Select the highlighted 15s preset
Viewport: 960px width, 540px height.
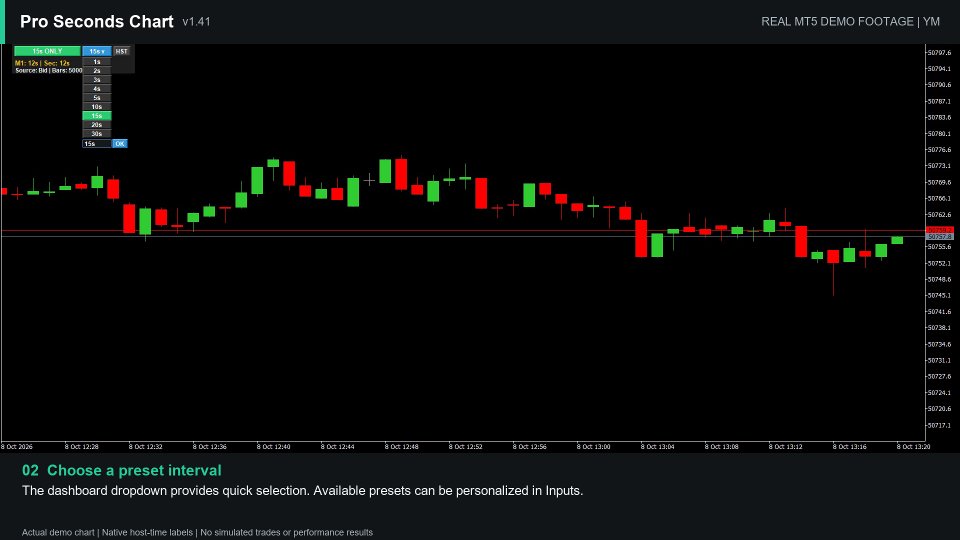point(97,116)
